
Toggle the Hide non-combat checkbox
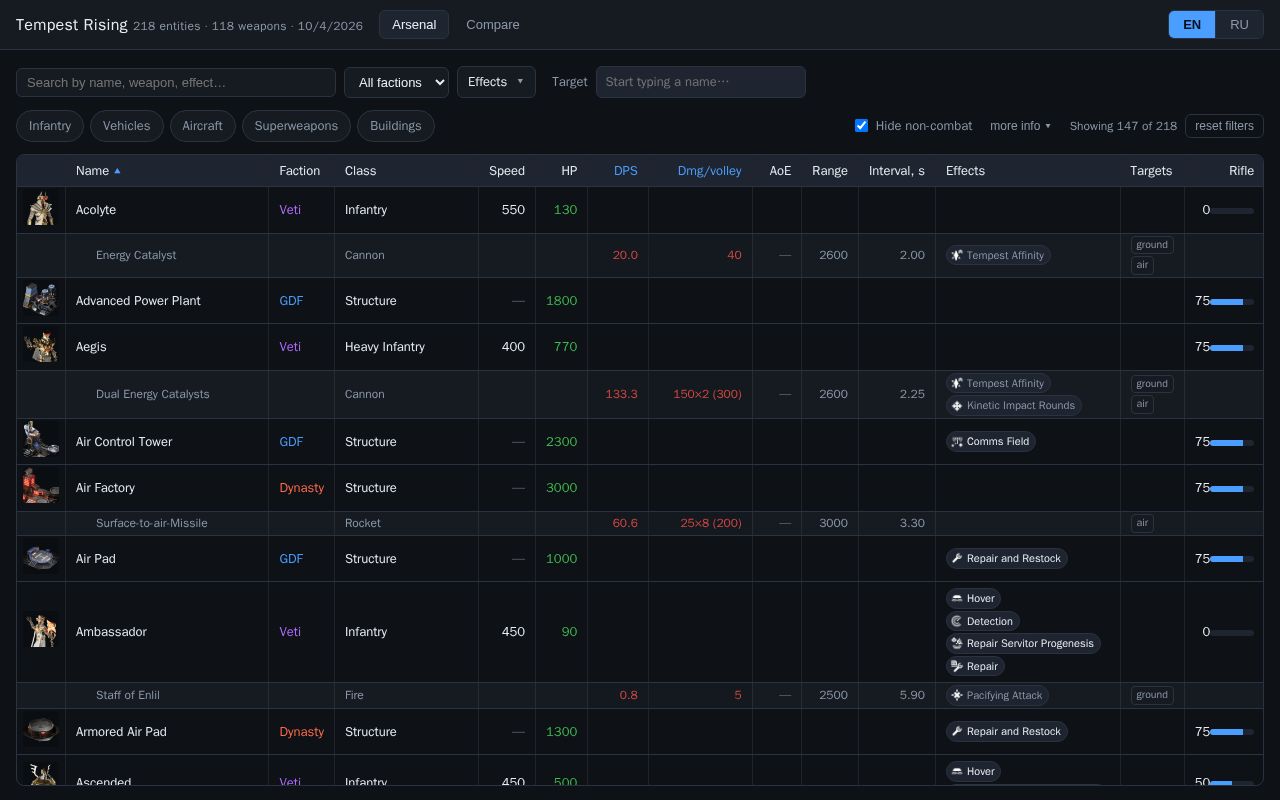(861, 125)
